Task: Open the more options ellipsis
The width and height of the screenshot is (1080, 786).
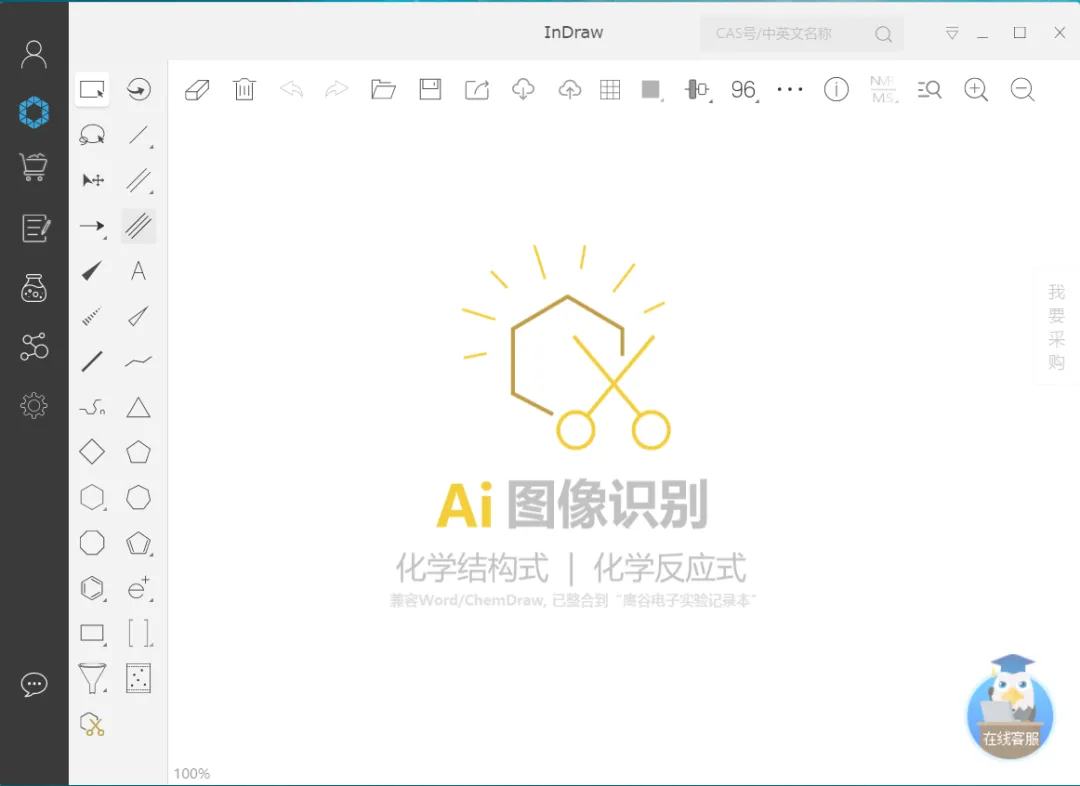Action: [x=790, y=90]
